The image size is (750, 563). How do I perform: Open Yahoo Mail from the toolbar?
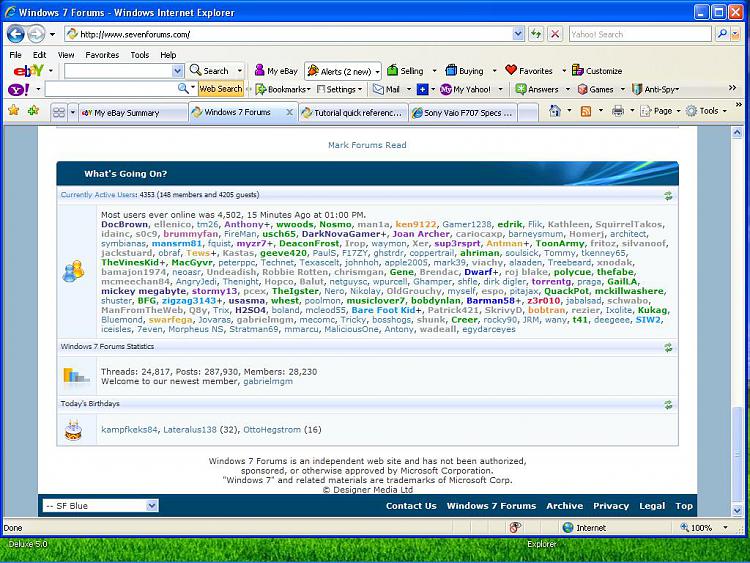coord(386,89)
